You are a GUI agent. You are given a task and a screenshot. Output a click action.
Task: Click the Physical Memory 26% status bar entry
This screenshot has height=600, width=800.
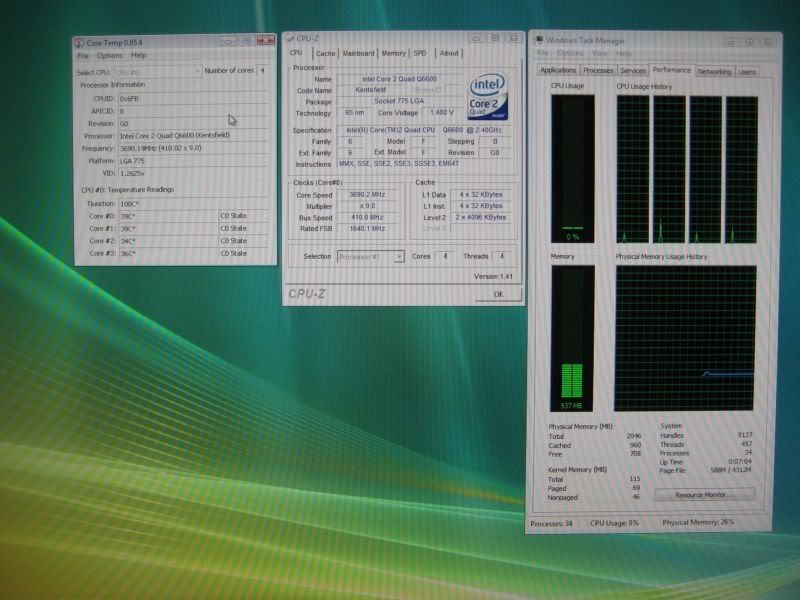click(x=698, y=522)
